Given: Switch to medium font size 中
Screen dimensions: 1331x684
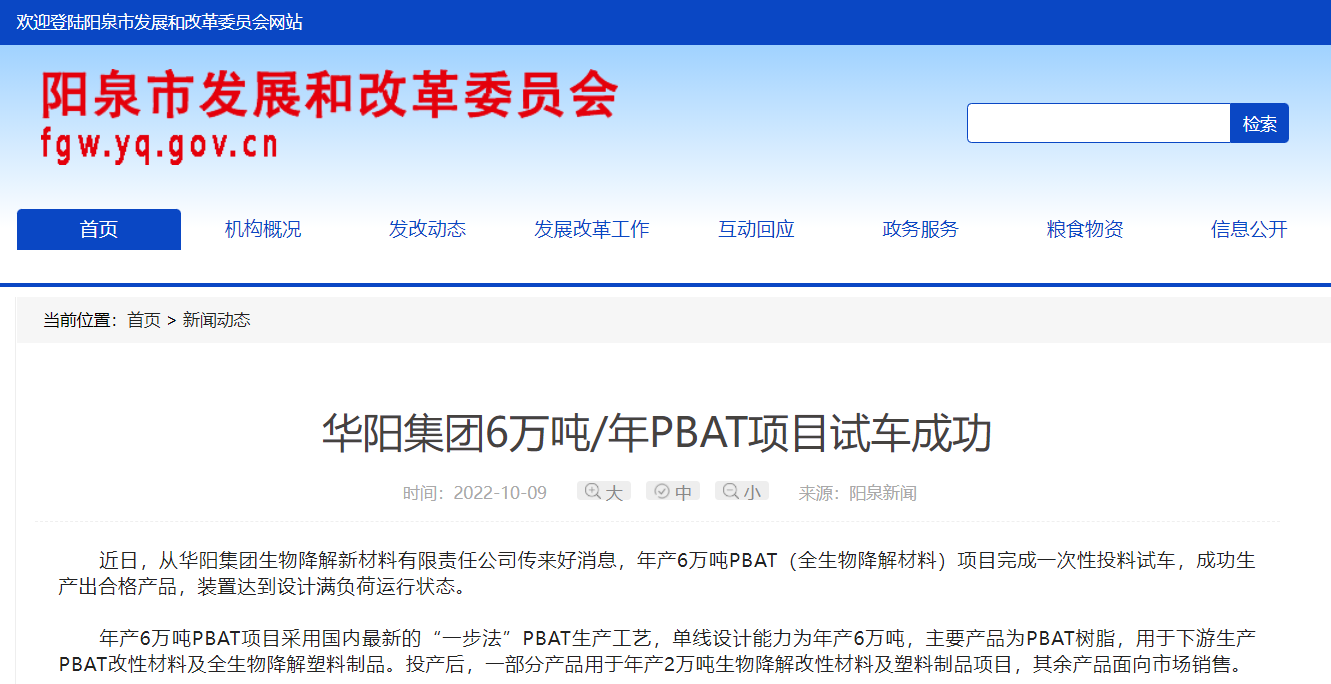Looking at the screenshot, I should point(673,490).
